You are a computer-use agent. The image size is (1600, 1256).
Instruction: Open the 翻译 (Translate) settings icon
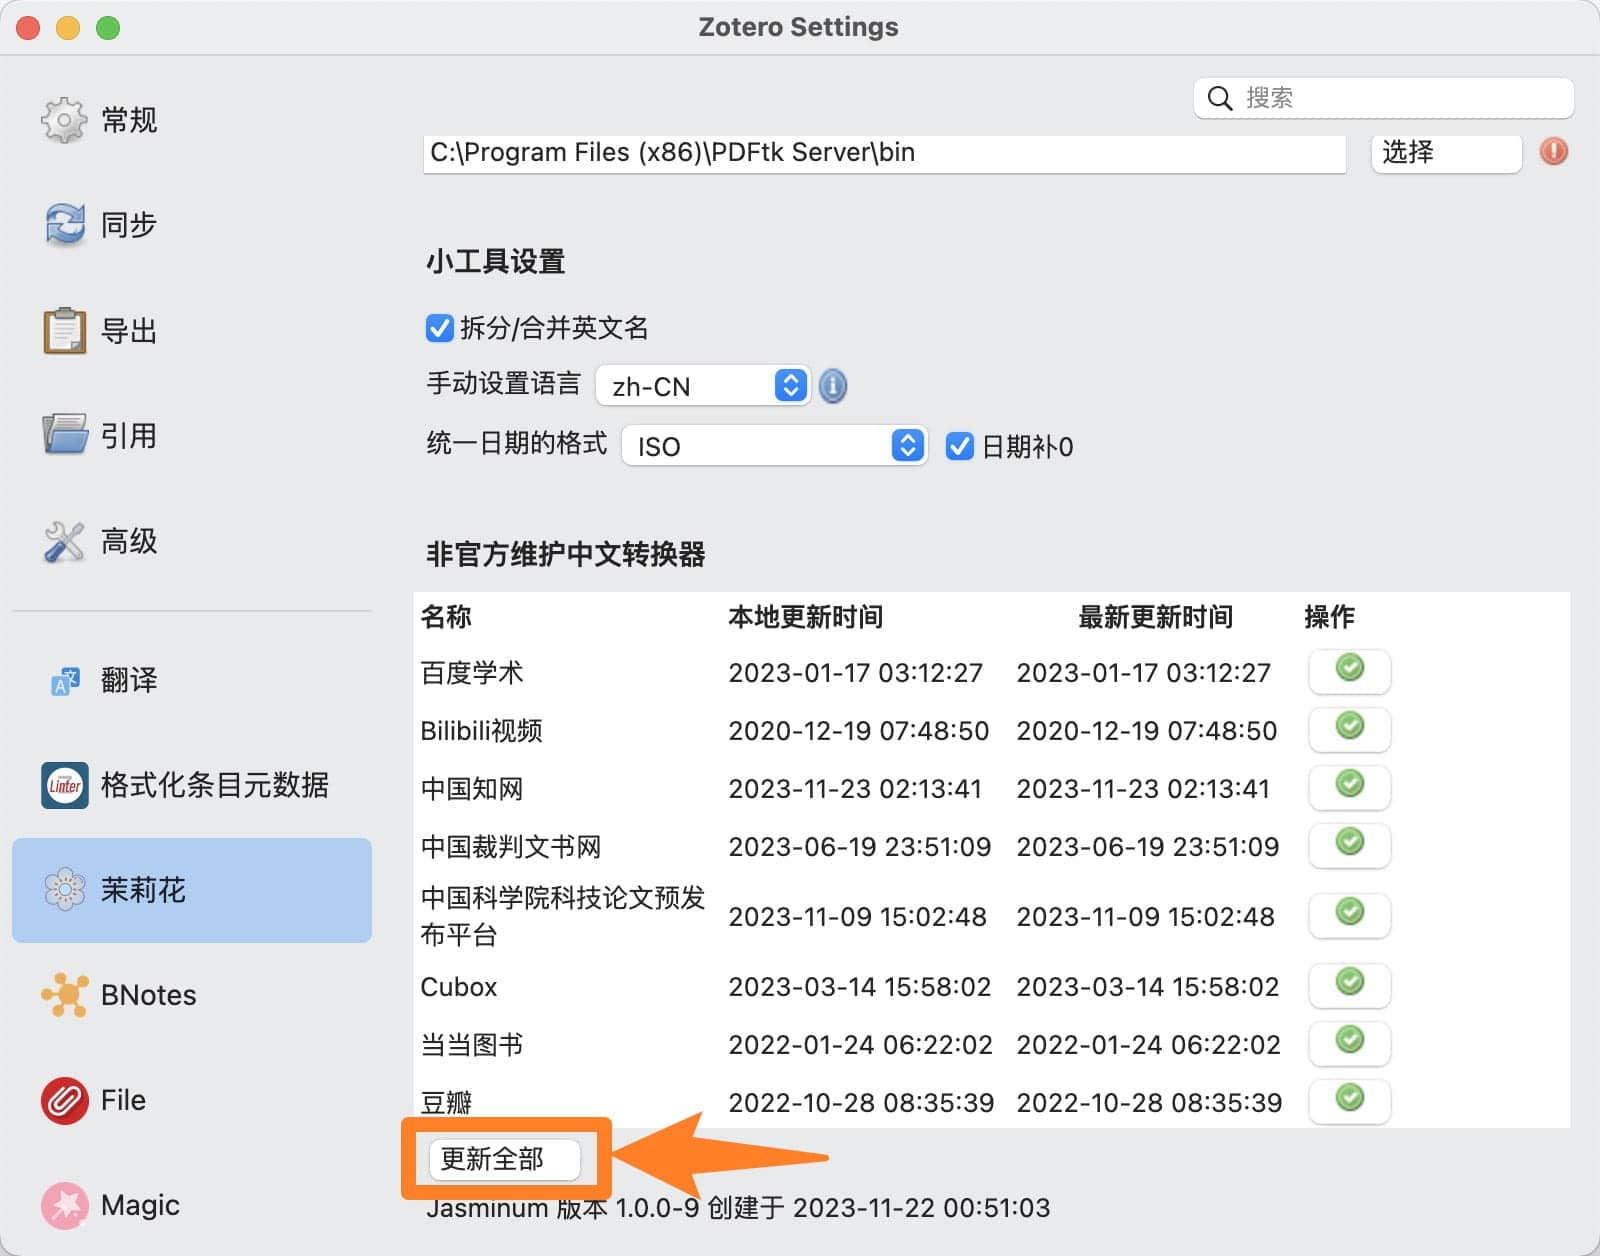tap(64, 681)
